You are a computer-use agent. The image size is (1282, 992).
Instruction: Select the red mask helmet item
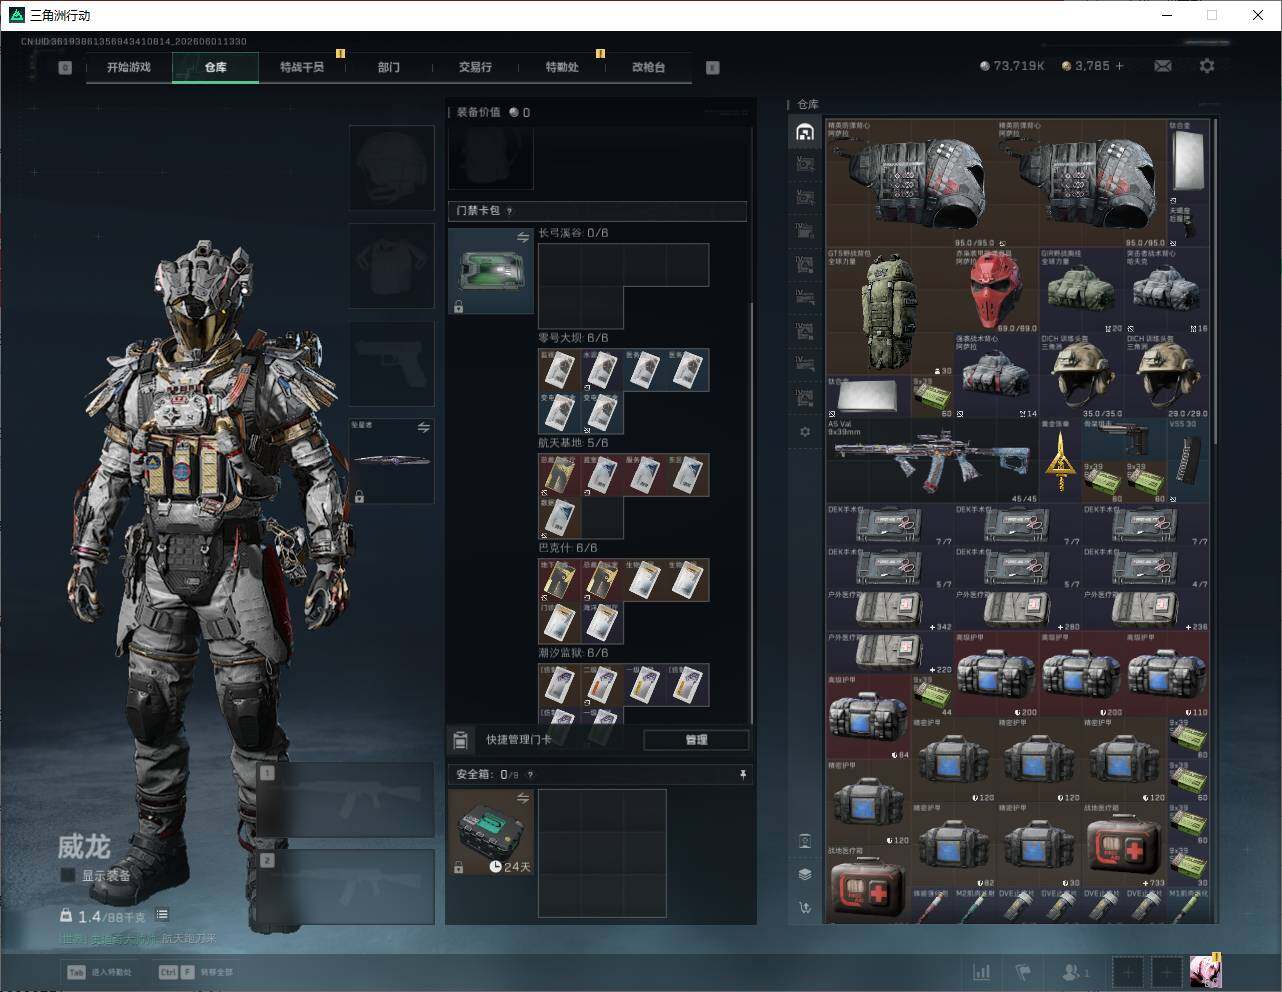pyautogui.click(x=996, y=290)
